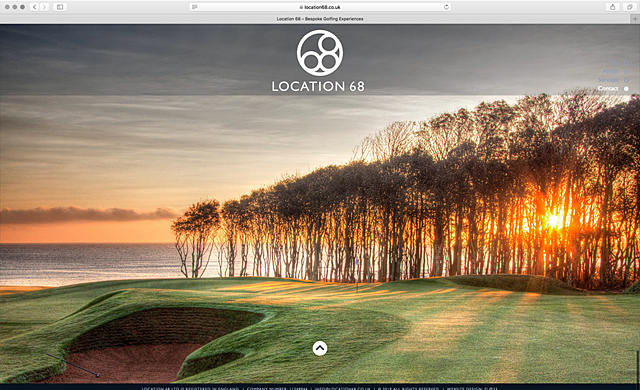
Task: Show the Safari sidebar
Action: coord(60,7)
